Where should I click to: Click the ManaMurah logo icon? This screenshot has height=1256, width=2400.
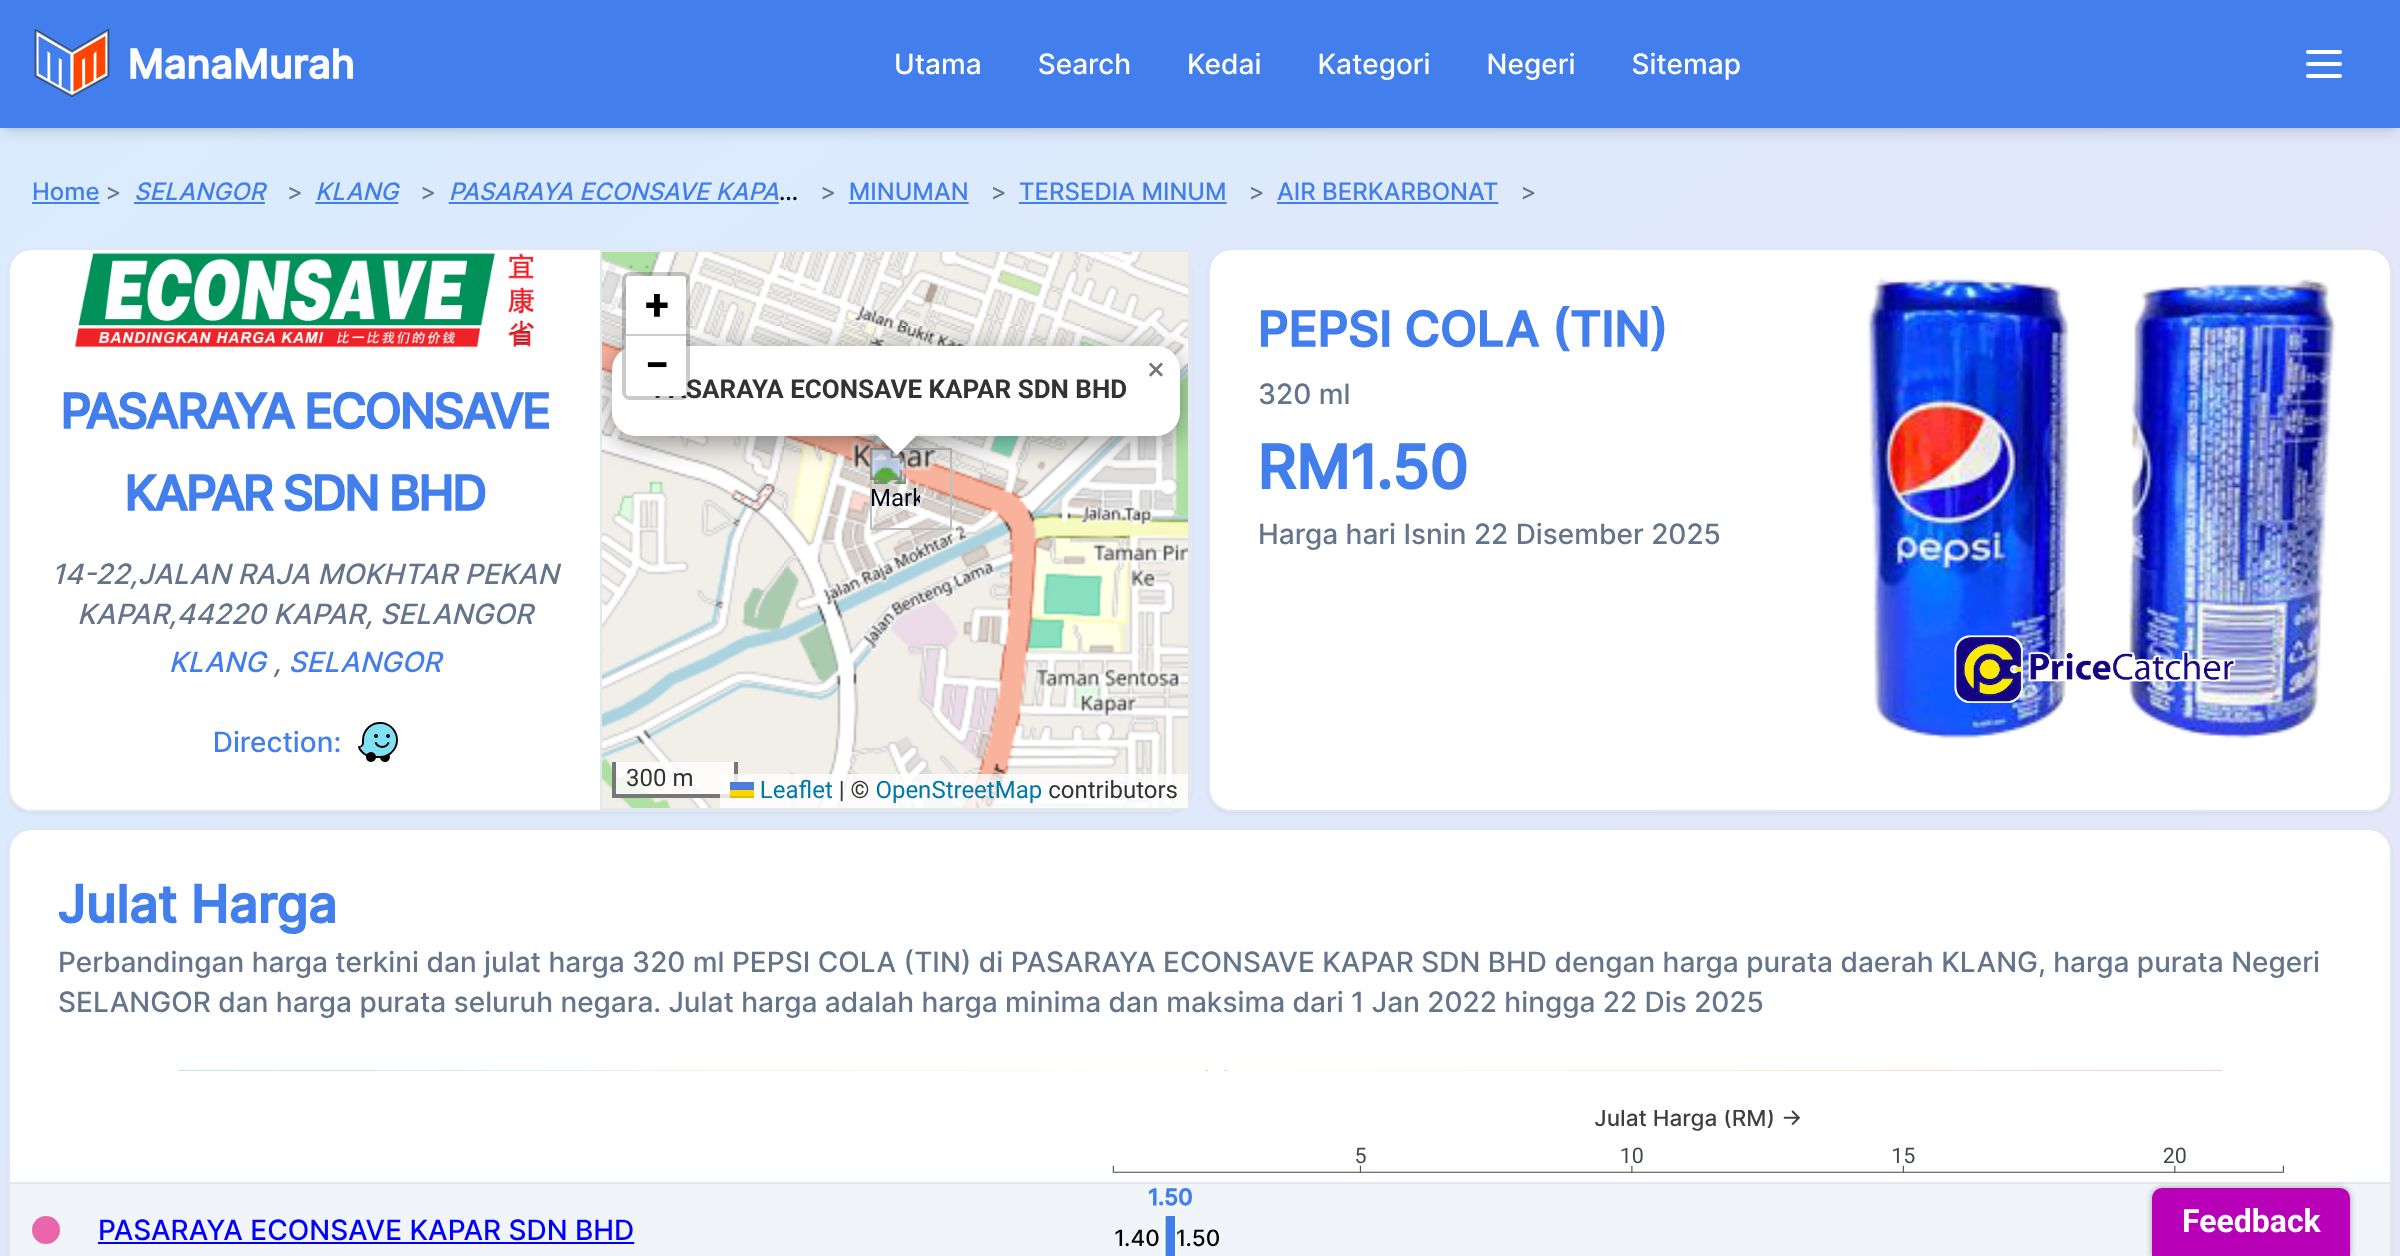pos(71,63)
